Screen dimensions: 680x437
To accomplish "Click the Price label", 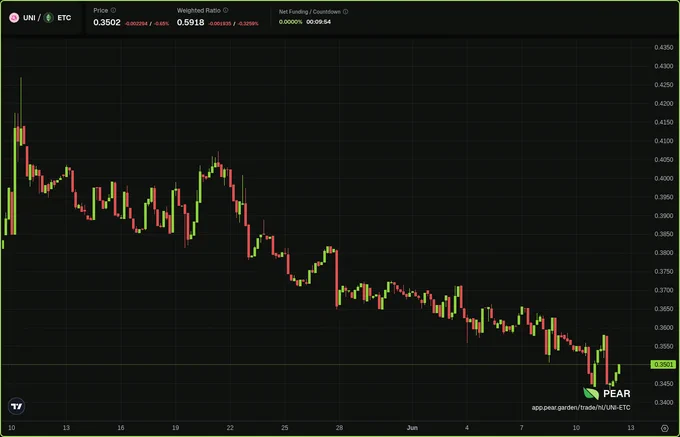I will click(x=101, y=10).
